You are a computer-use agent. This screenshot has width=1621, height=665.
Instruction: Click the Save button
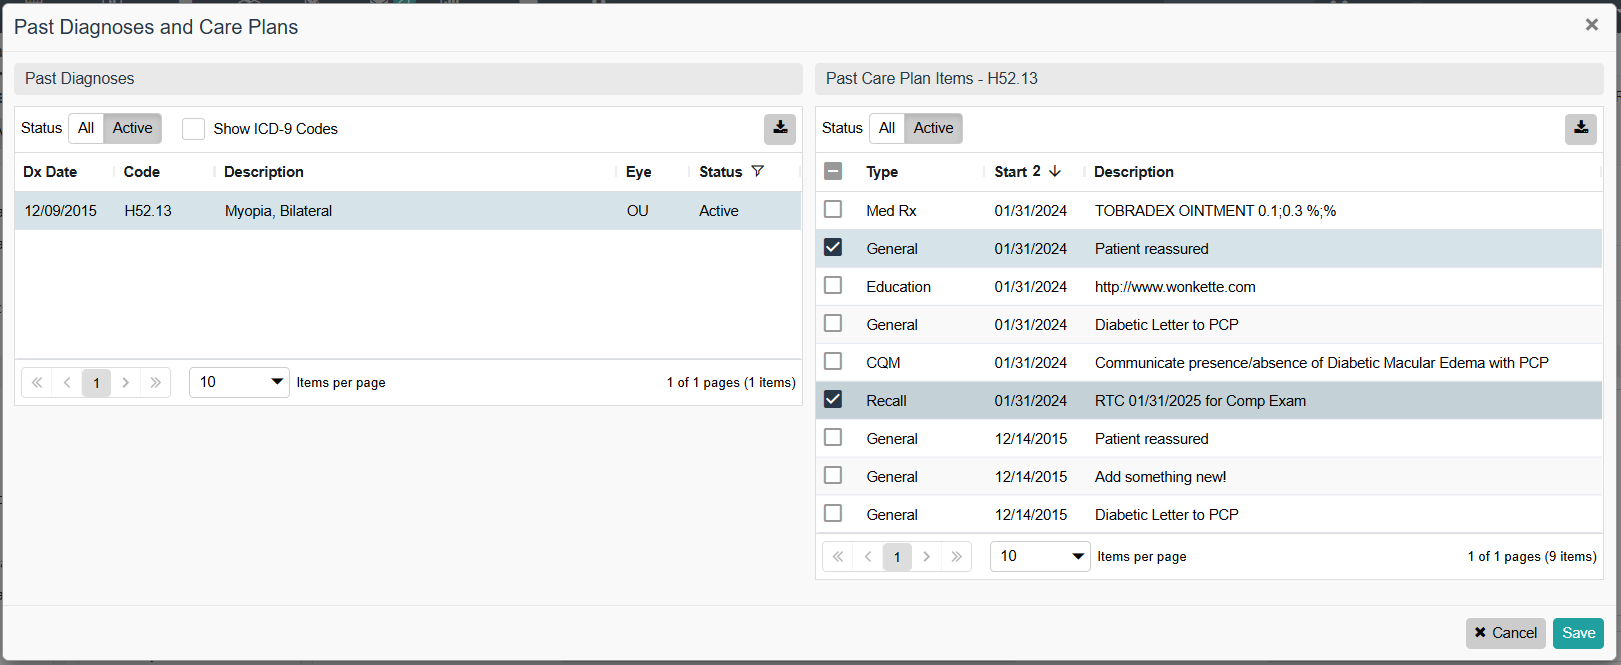click(x=1578, y=633)
